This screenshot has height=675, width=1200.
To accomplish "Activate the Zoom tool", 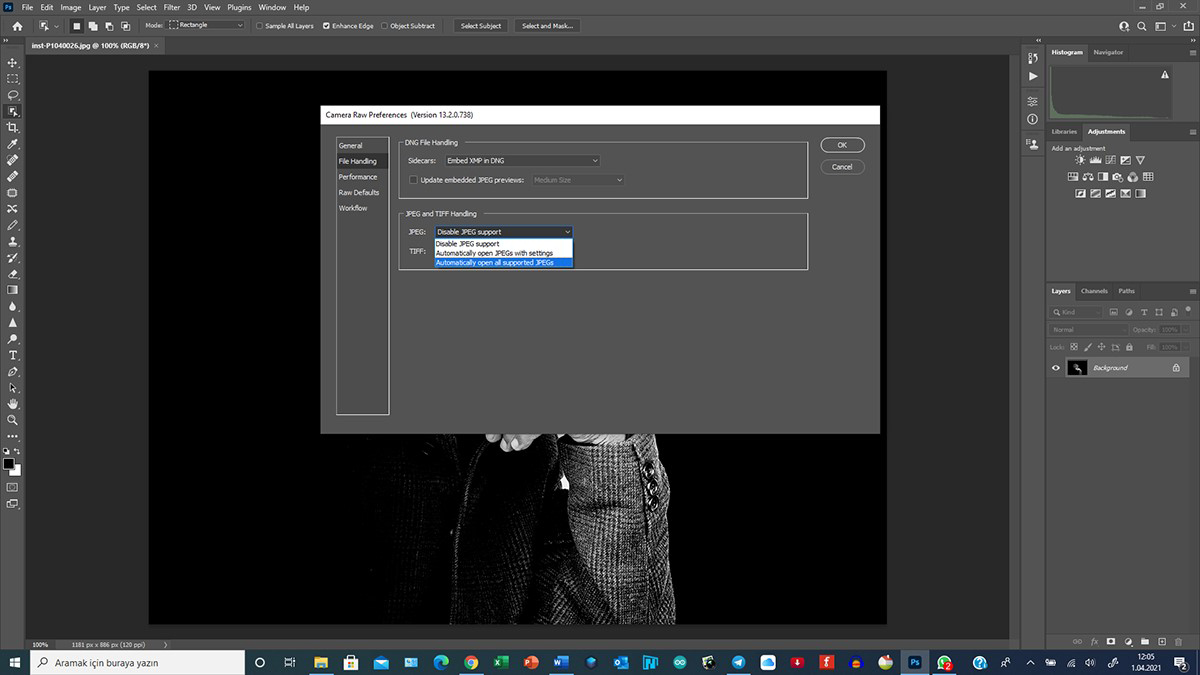I will (x=13, y=420).
